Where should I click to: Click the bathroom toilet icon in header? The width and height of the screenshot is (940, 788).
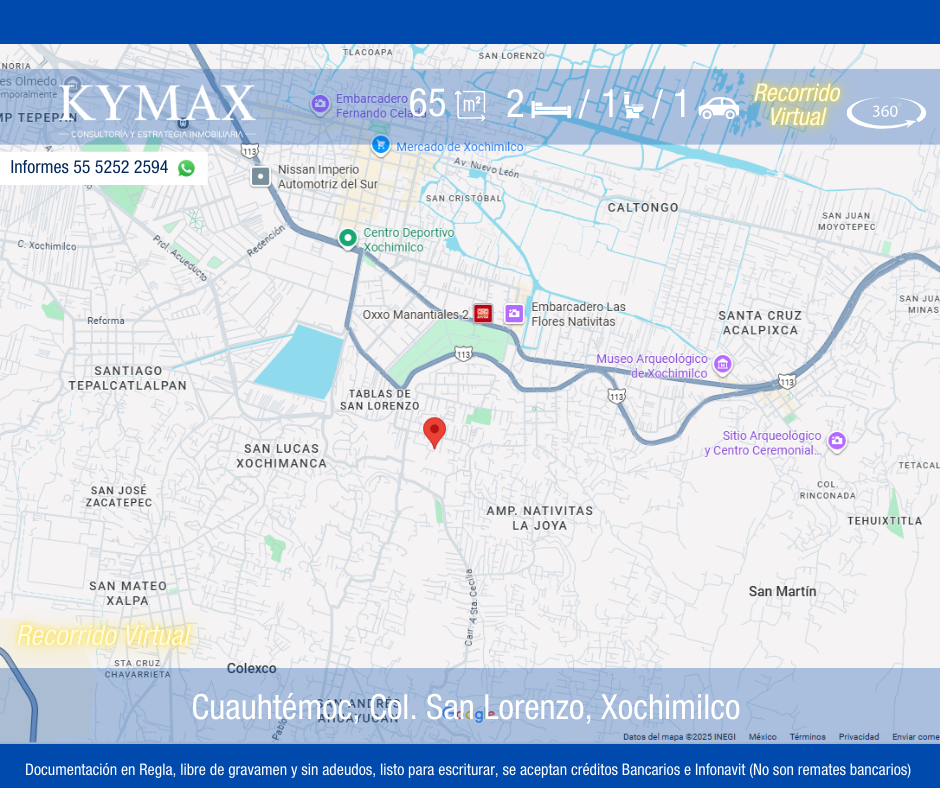pos(632,106)
